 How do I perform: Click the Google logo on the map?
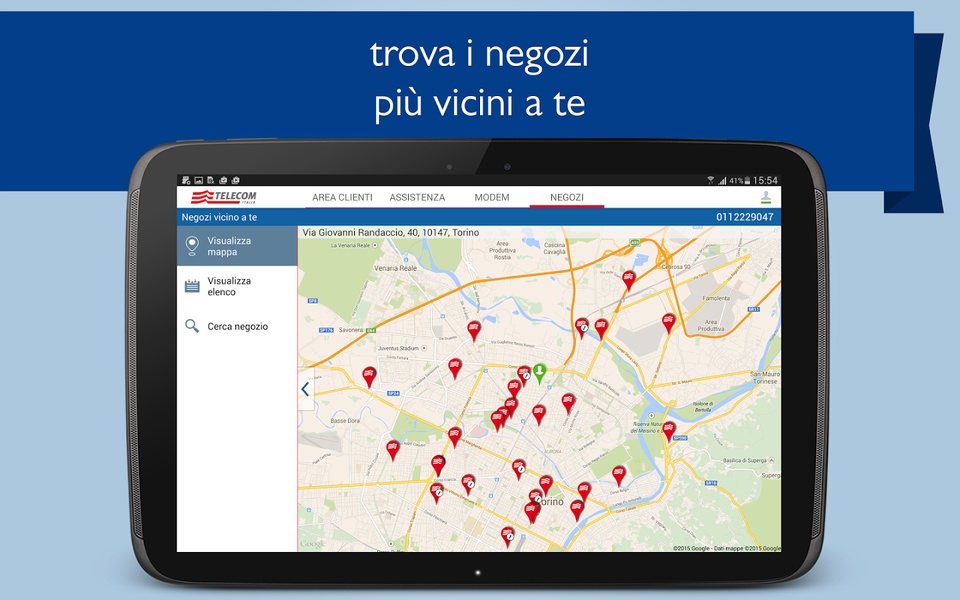click(x=312, y=544)
